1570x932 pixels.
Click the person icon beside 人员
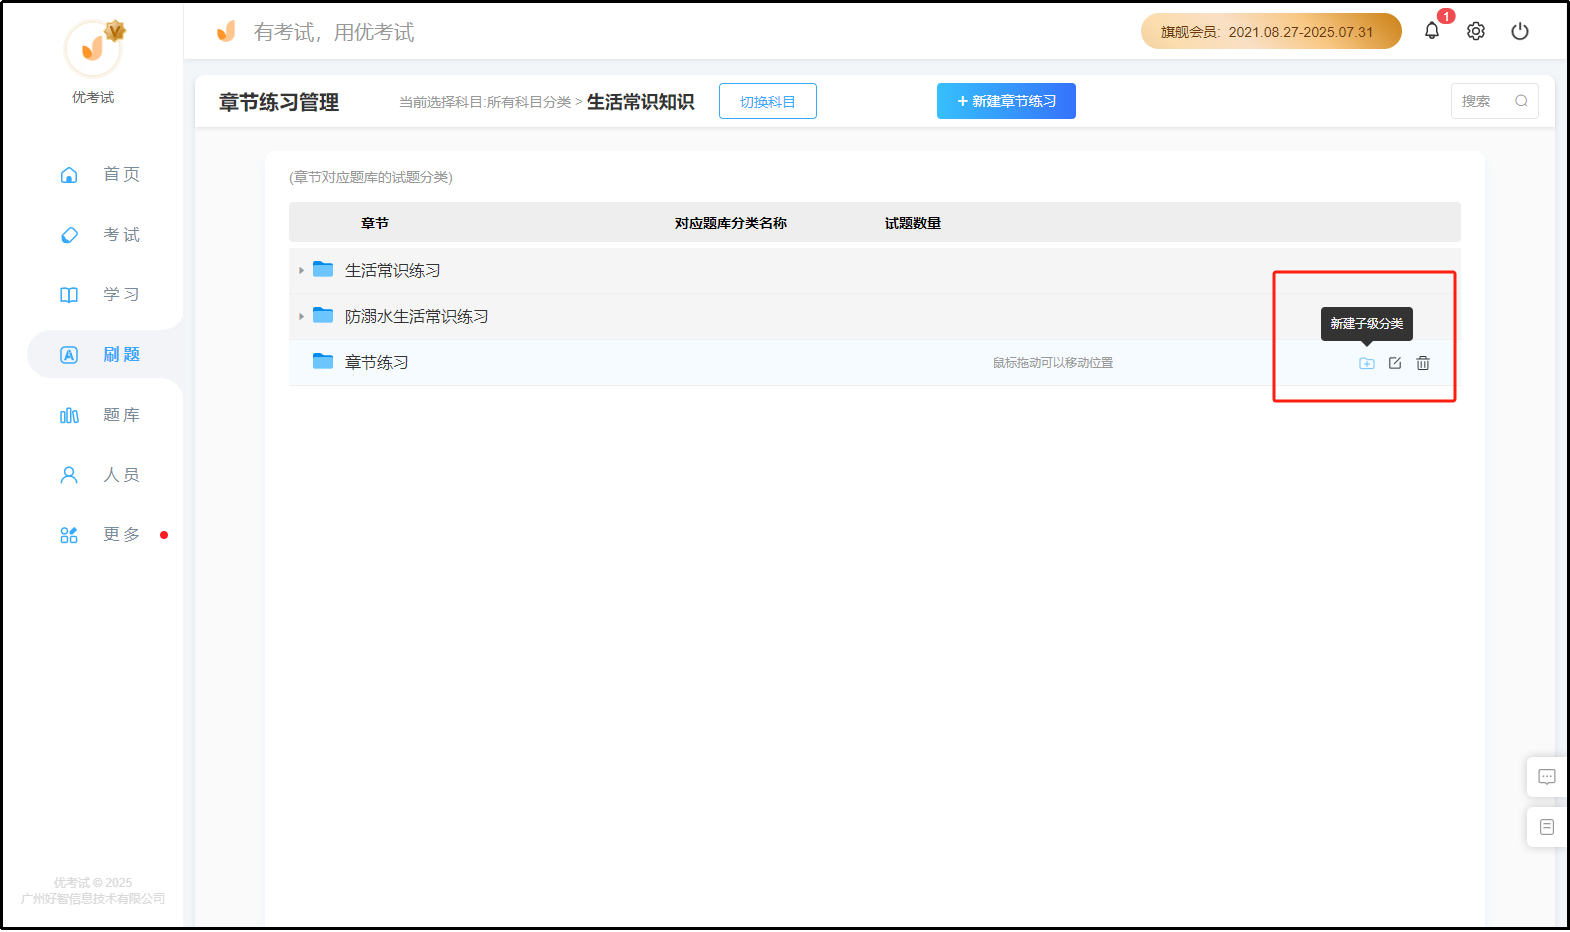pyautogui.click(x=69, y=475)
